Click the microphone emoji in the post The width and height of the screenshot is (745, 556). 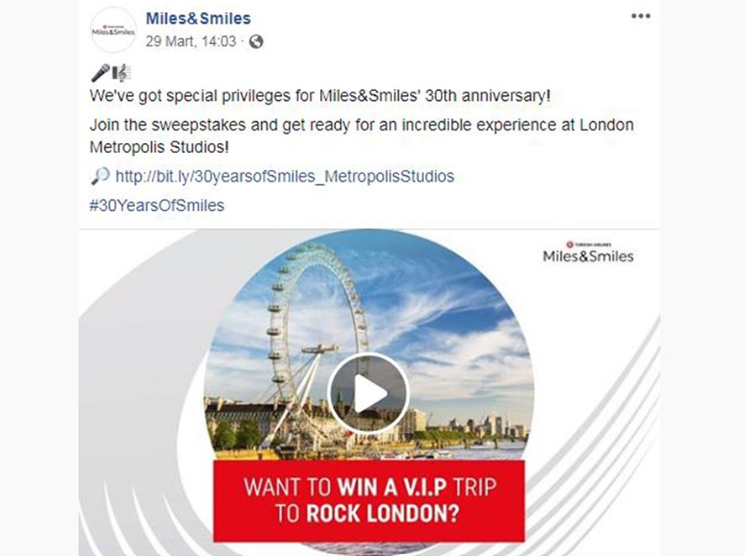(100, 73)
